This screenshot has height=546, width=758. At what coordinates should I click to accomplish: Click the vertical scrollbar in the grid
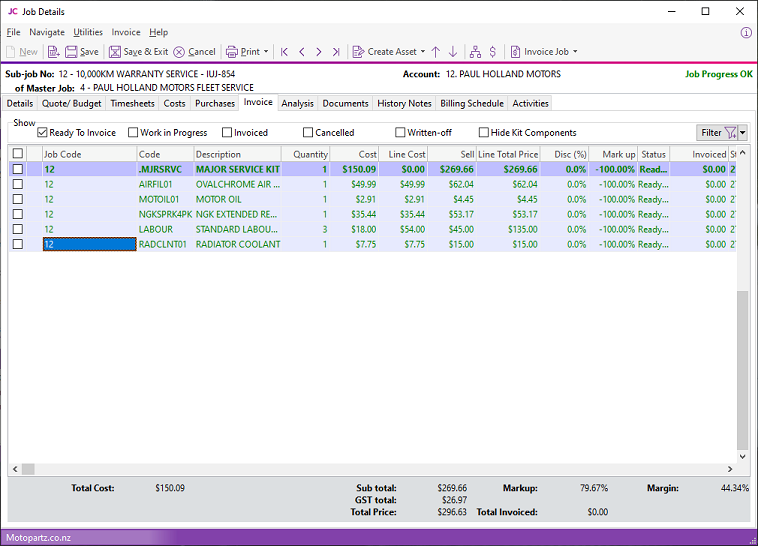742,370
